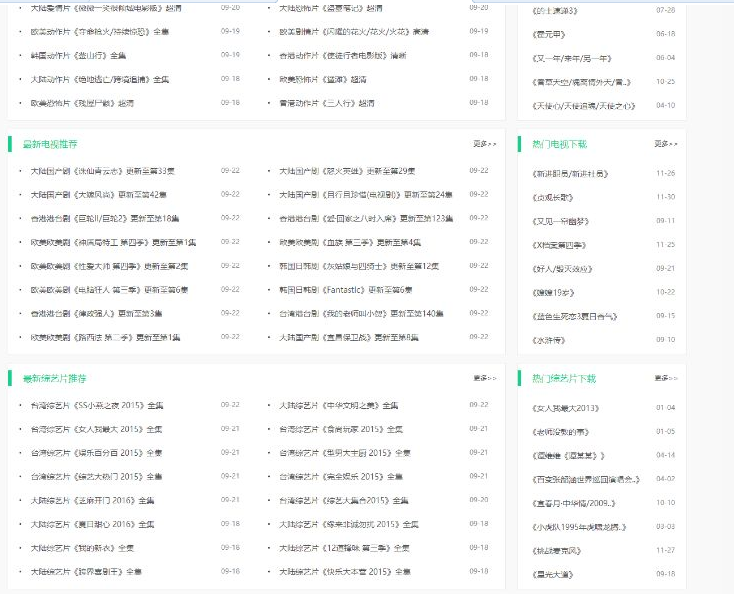Open 《星光大道》in 热门综艺片下载
Image resolution: width=734 pixels, height=594 pixels.
552,575
